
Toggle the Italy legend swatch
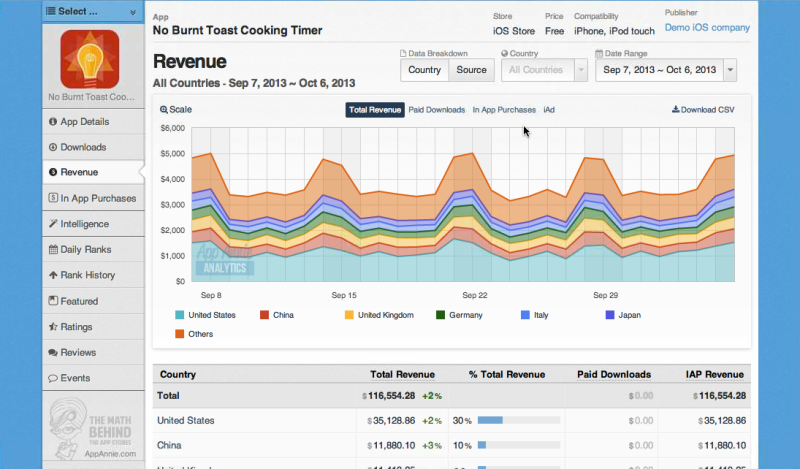click(525, 315)
